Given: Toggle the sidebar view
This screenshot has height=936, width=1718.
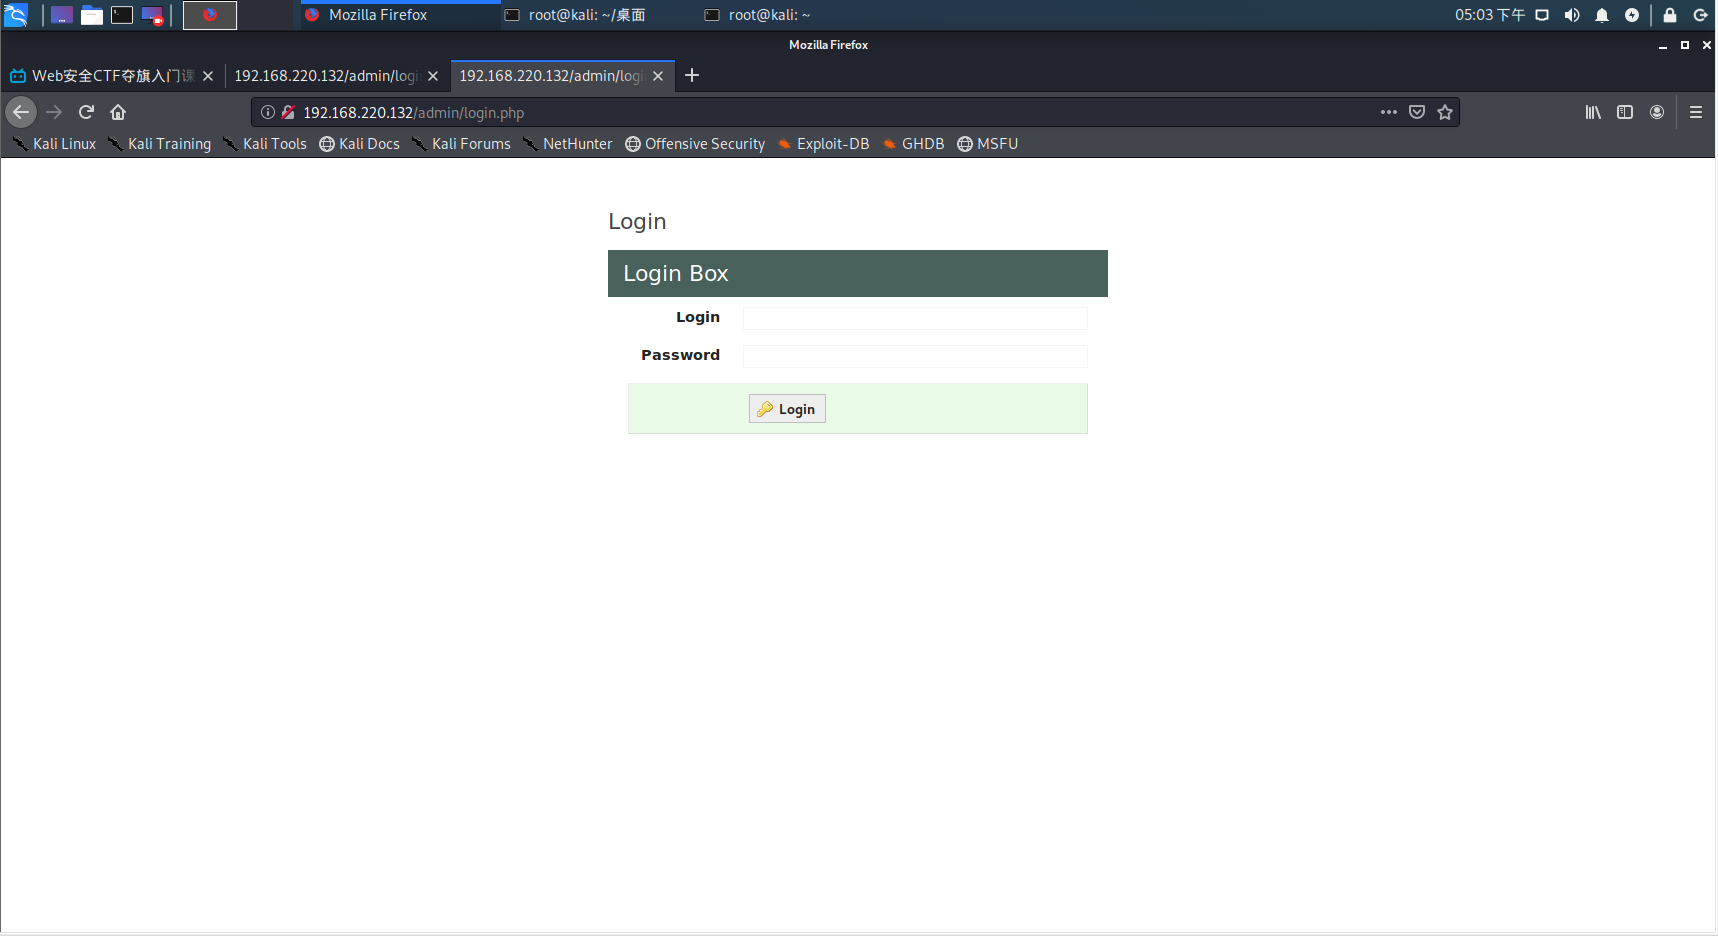Looking at the screenshot, I should pyautogui.click(x=1625, y=112).
